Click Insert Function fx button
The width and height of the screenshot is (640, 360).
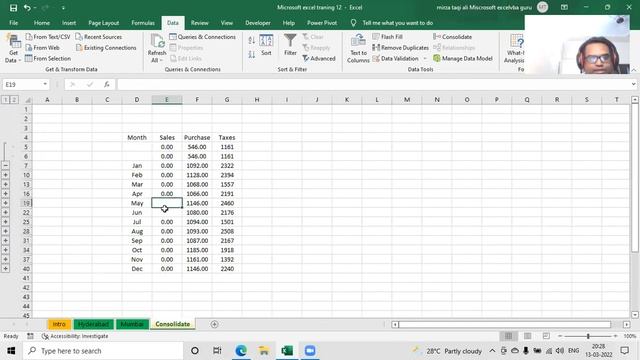[107, 84]
